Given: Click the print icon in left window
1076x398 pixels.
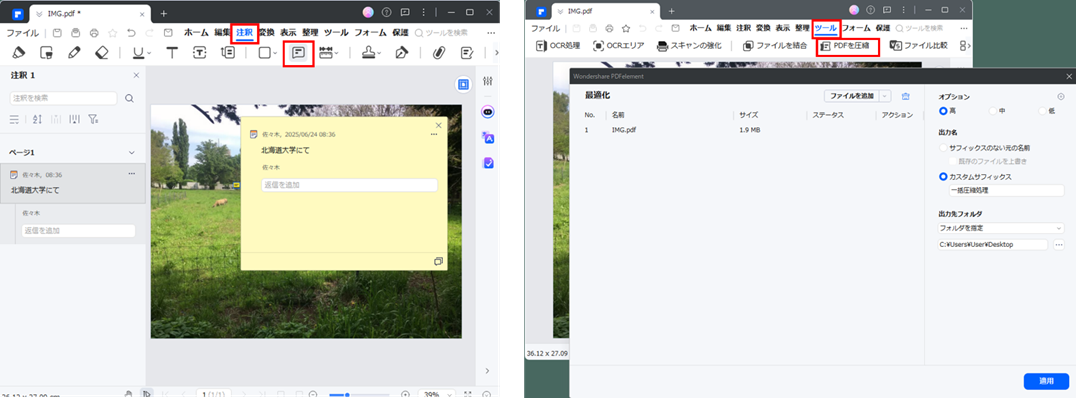Looking at the screenshot, I should pos(94,32).
